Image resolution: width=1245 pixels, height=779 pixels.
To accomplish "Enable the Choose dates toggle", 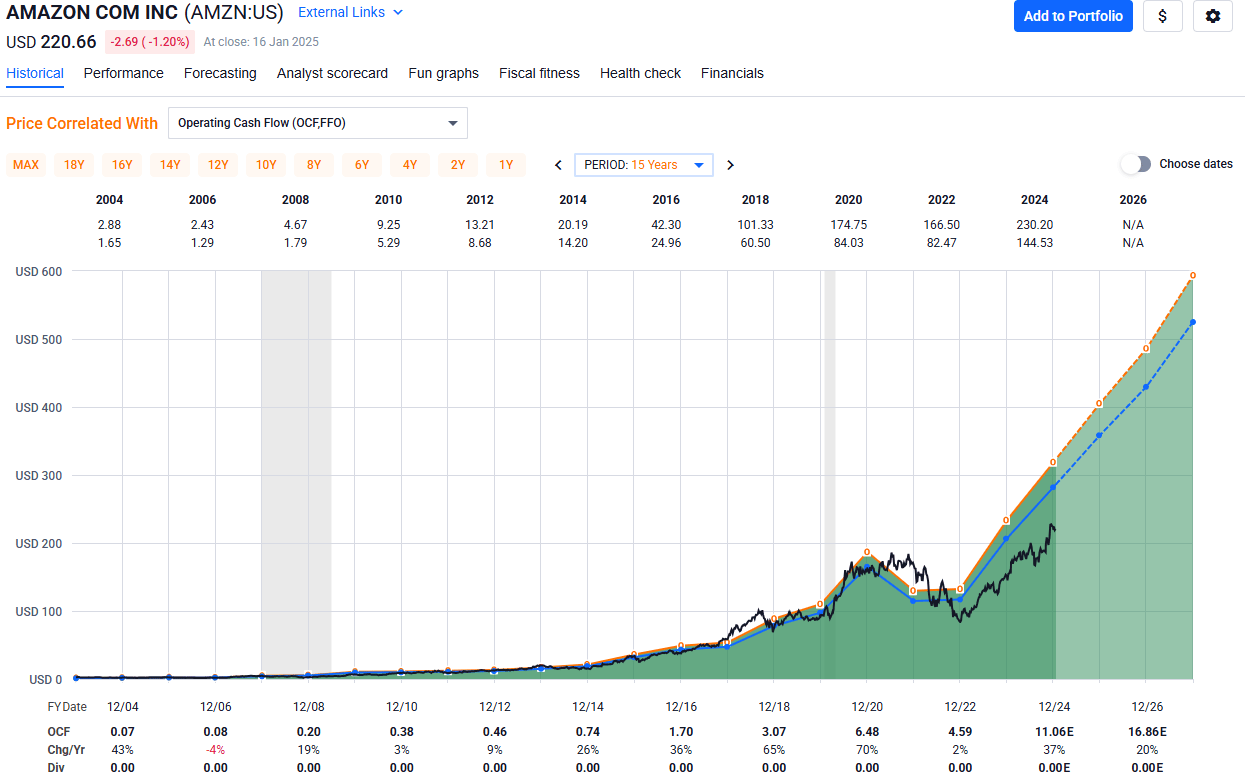I will [x=1136, y=163].
